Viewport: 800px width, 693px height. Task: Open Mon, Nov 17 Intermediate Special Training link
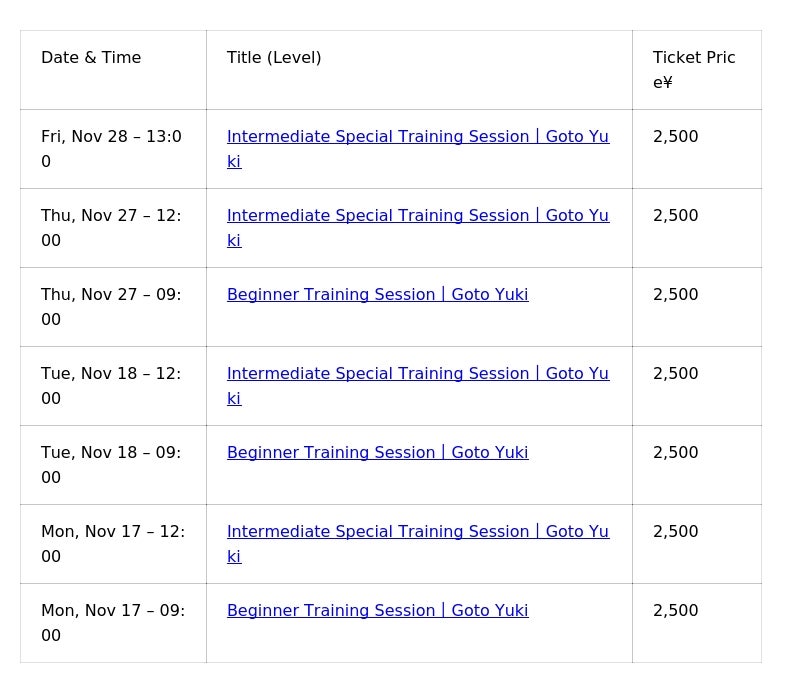(417, 532)
